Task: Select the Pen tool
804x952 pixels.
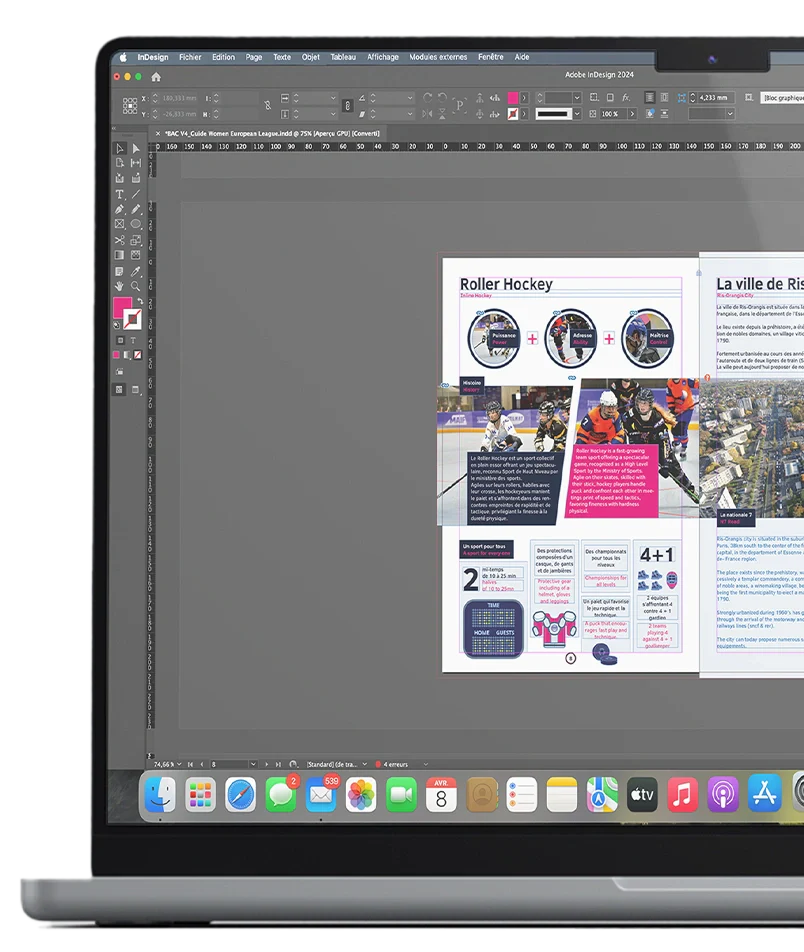Action: click(x=119, y=210)
